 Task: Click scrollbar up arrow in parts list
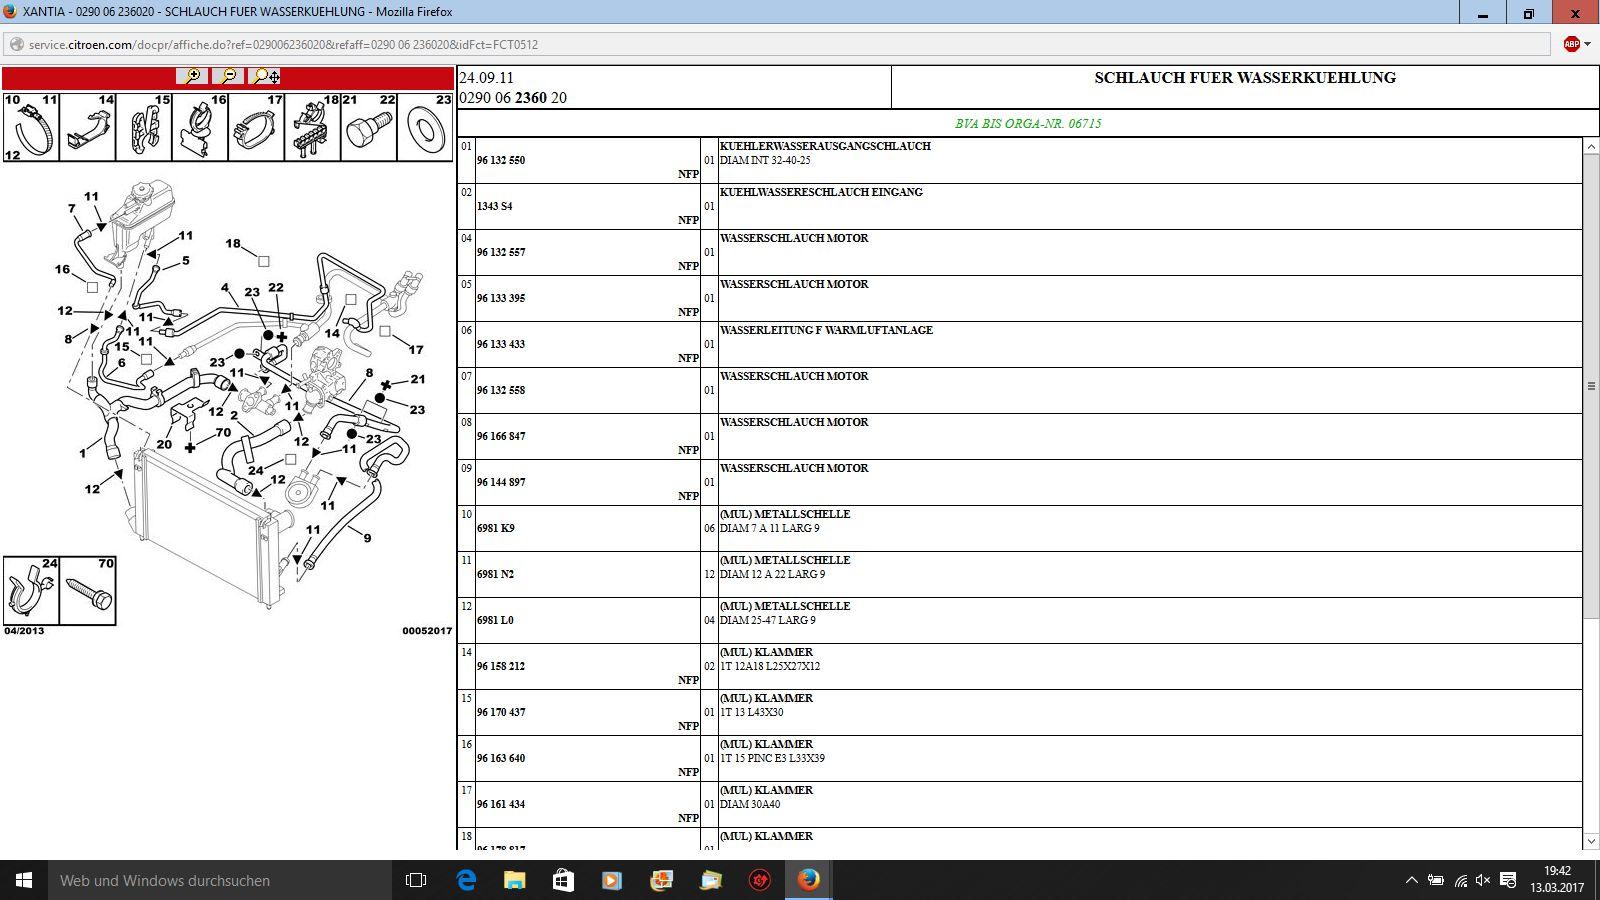1591,147
